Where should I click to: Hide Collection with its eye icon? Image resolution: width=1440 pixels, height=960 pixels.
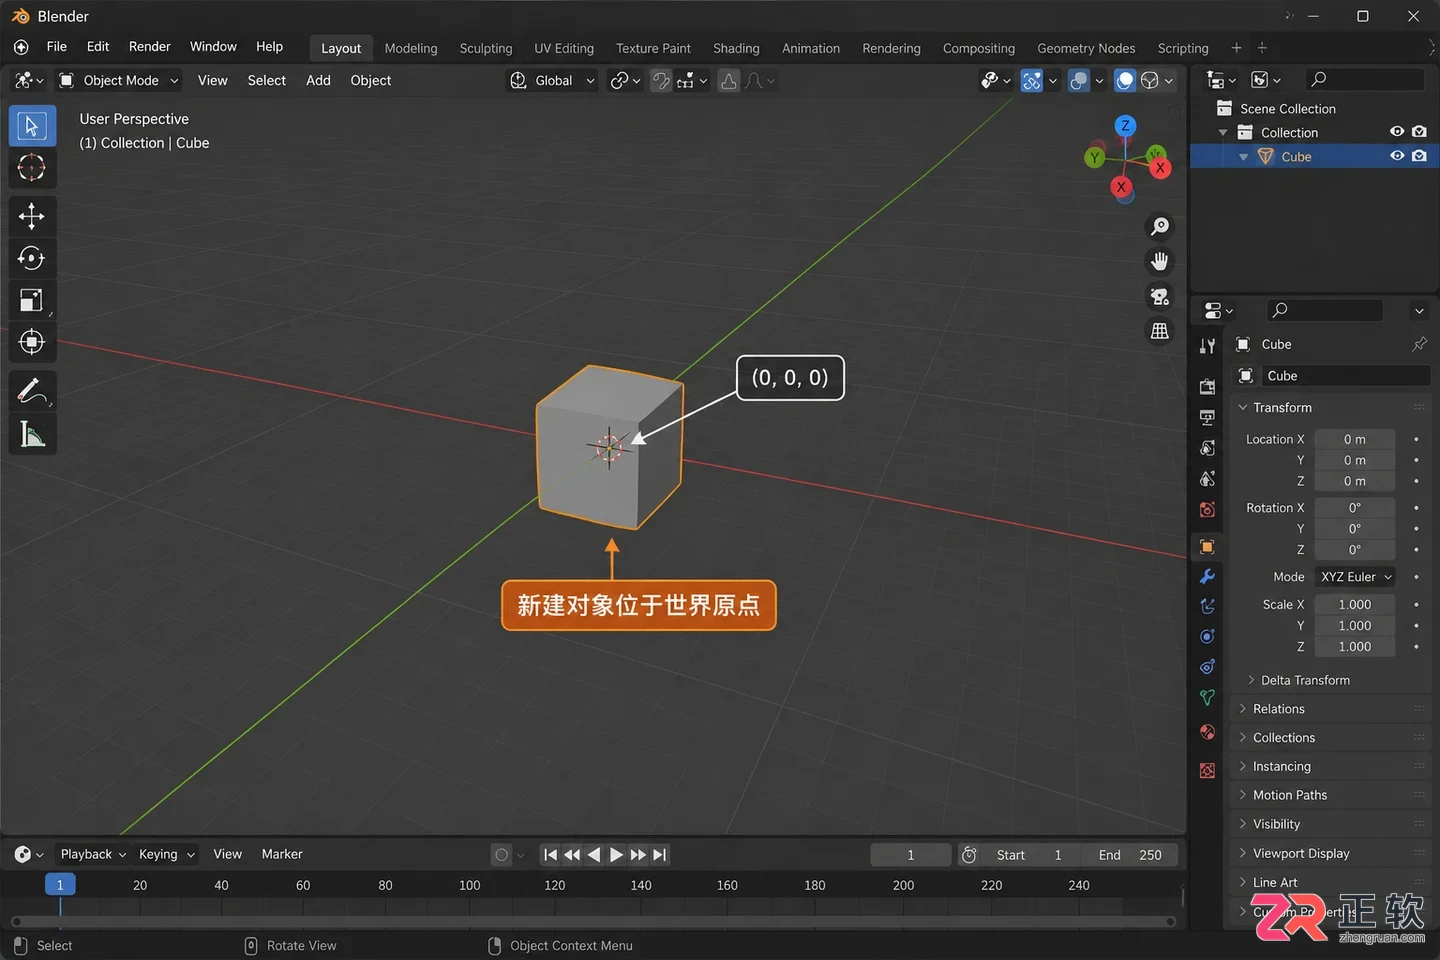(x=1397, y=132)
